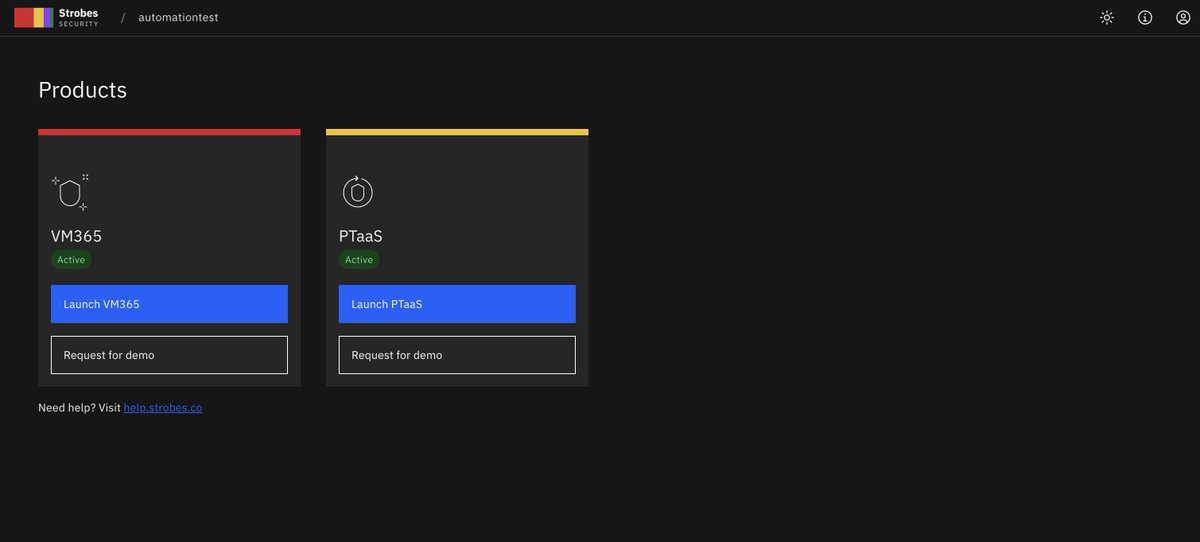Request for demo on PTaaS card
This screenshot has height=542, width=1200.
click(457, 355)
